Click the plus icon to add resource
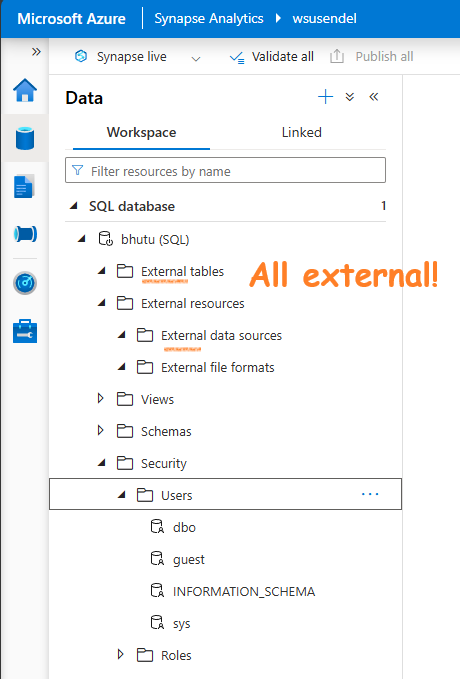The height and width of the screenshot is (679, 460). 326,97
